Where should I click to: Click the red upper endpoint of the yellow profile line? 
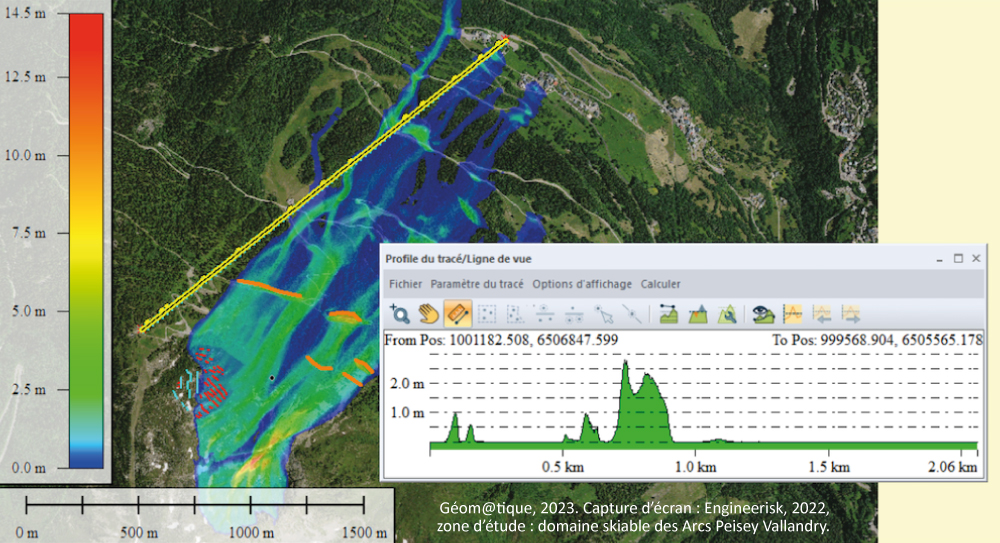(x=506, y=39)
